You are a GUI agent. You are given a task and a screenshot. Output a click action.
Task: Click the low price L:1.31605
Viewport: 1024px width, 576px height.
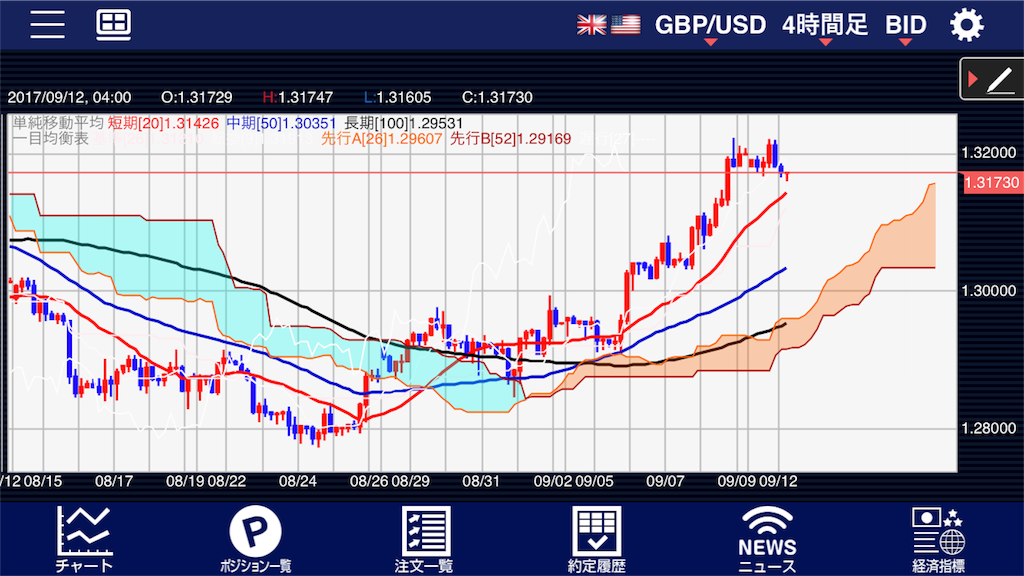point(398,97)
